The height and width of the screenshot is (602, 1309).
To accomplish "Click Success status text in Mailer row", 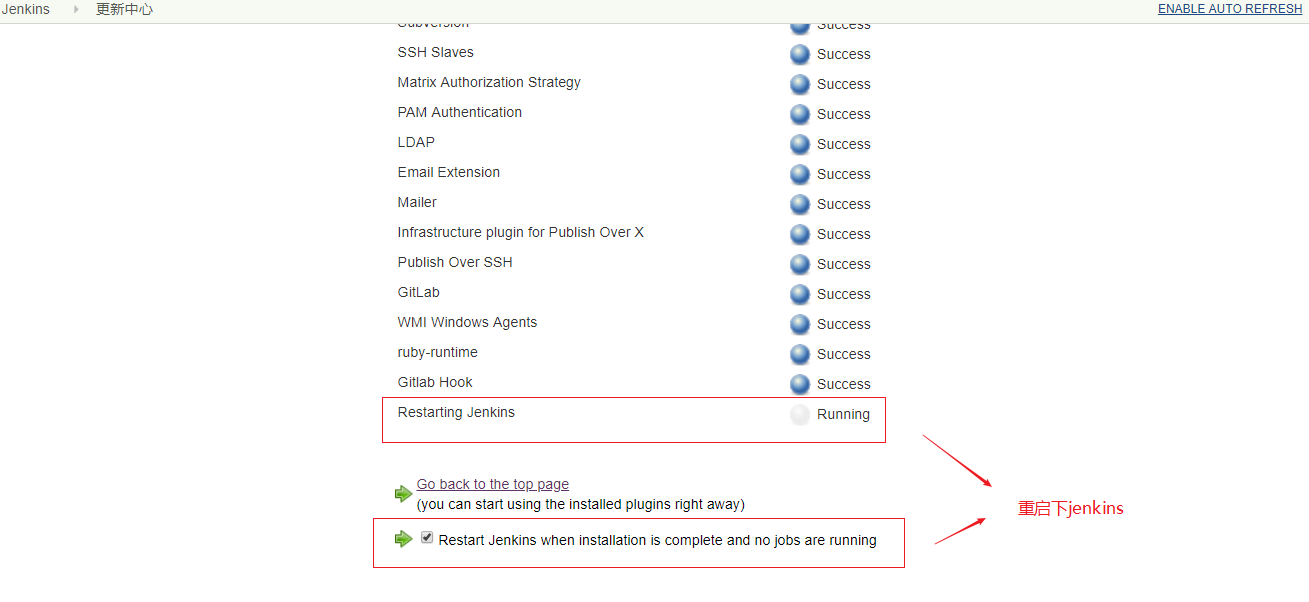I will [844, 204].
